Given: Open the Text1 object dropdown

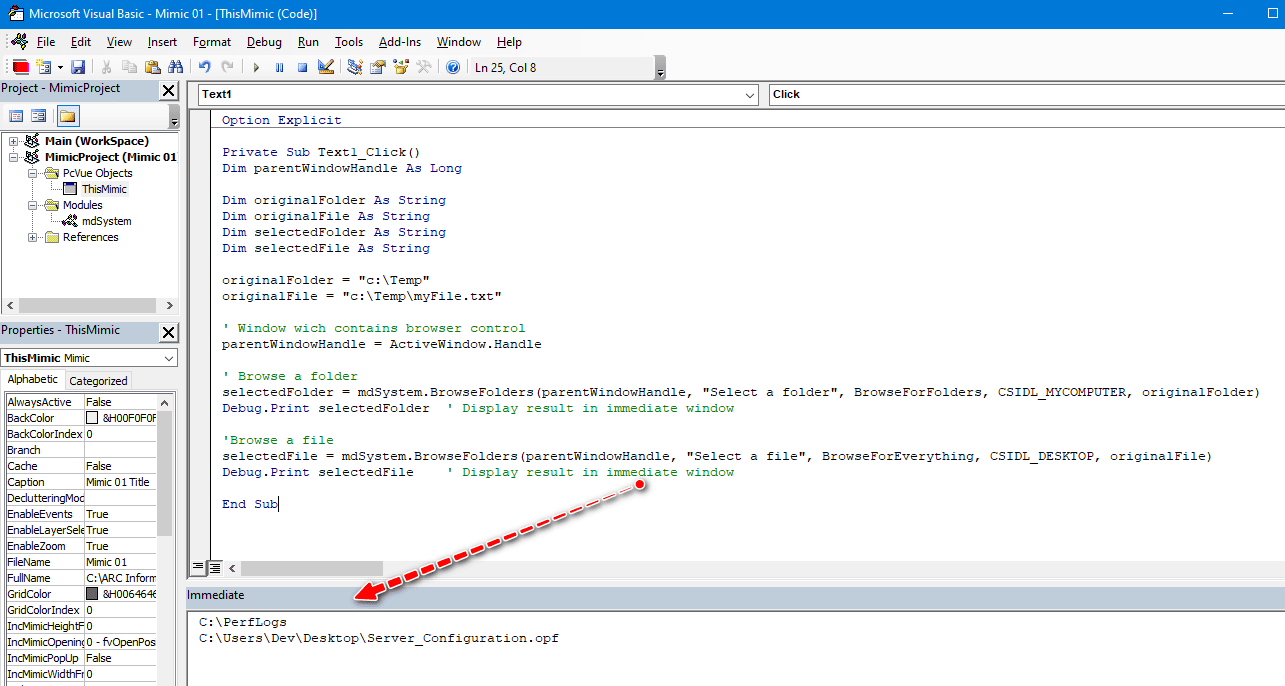Looking at the screenshot, I should coord(751,94).
